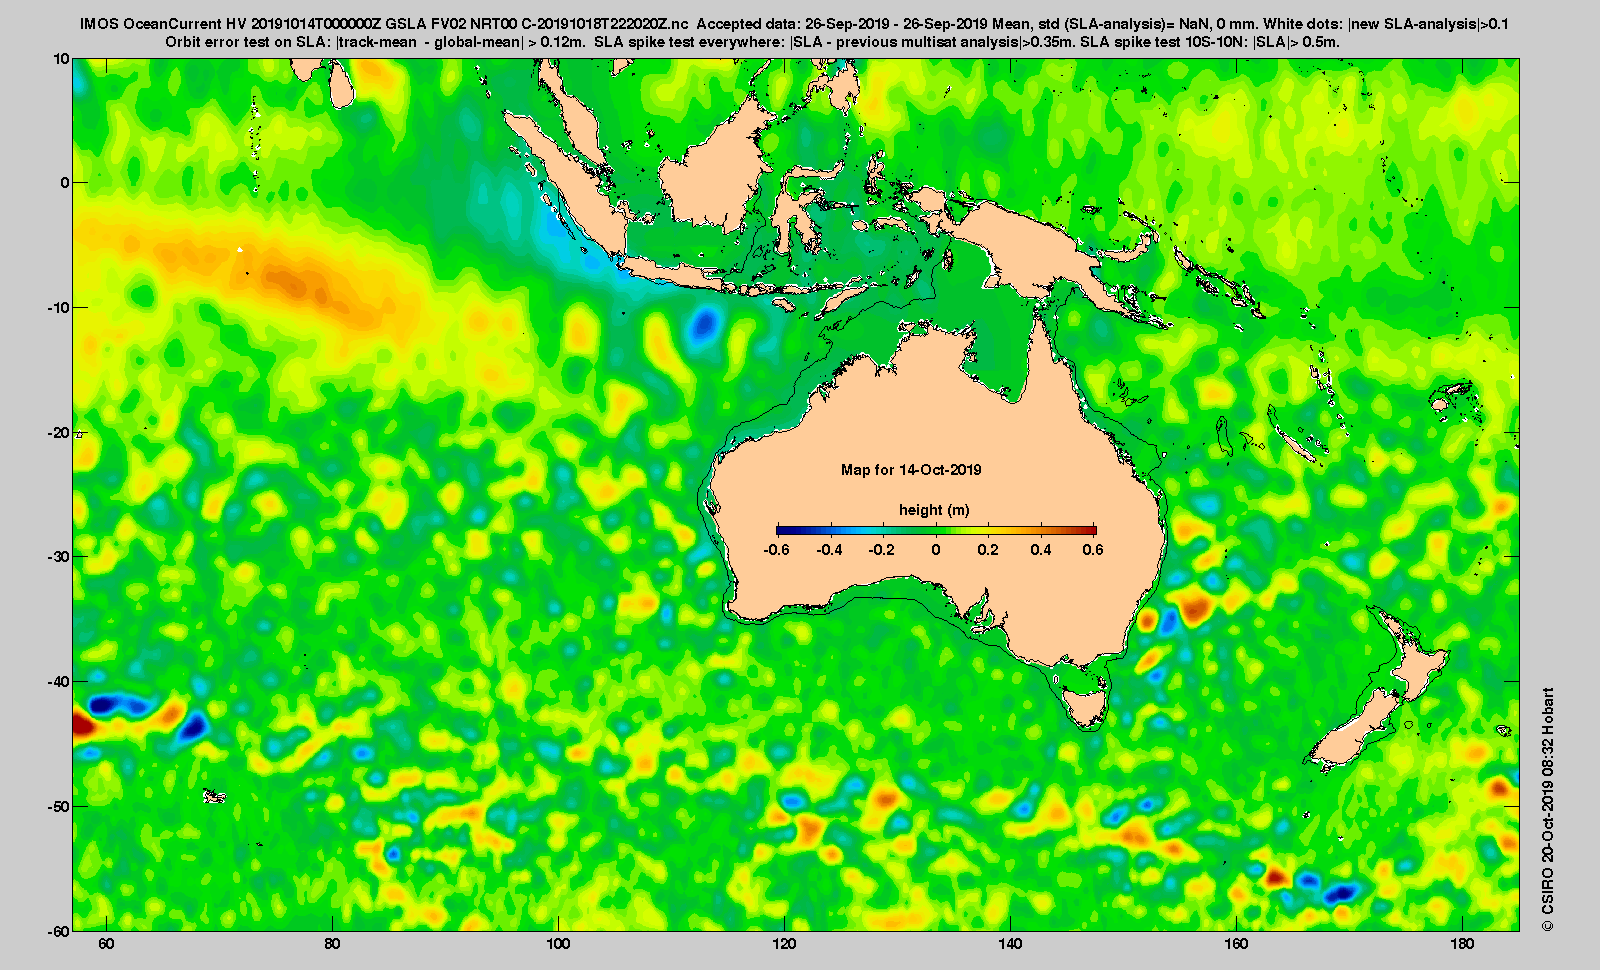
Task: Click the 0.4 colorbar tick label
Action: [1041, 550]
